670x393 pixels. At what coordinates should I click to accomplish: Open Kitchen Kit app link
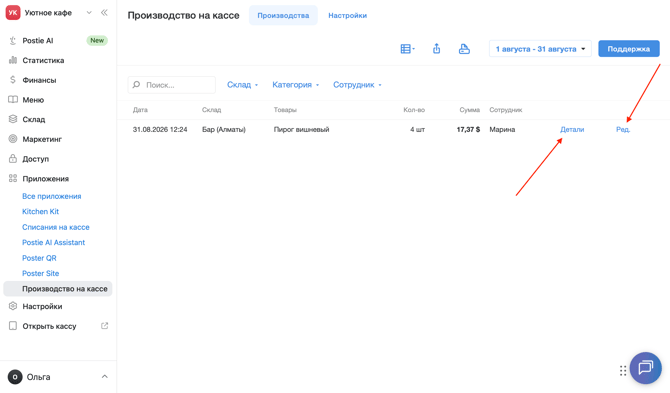(x=41, y=211)
